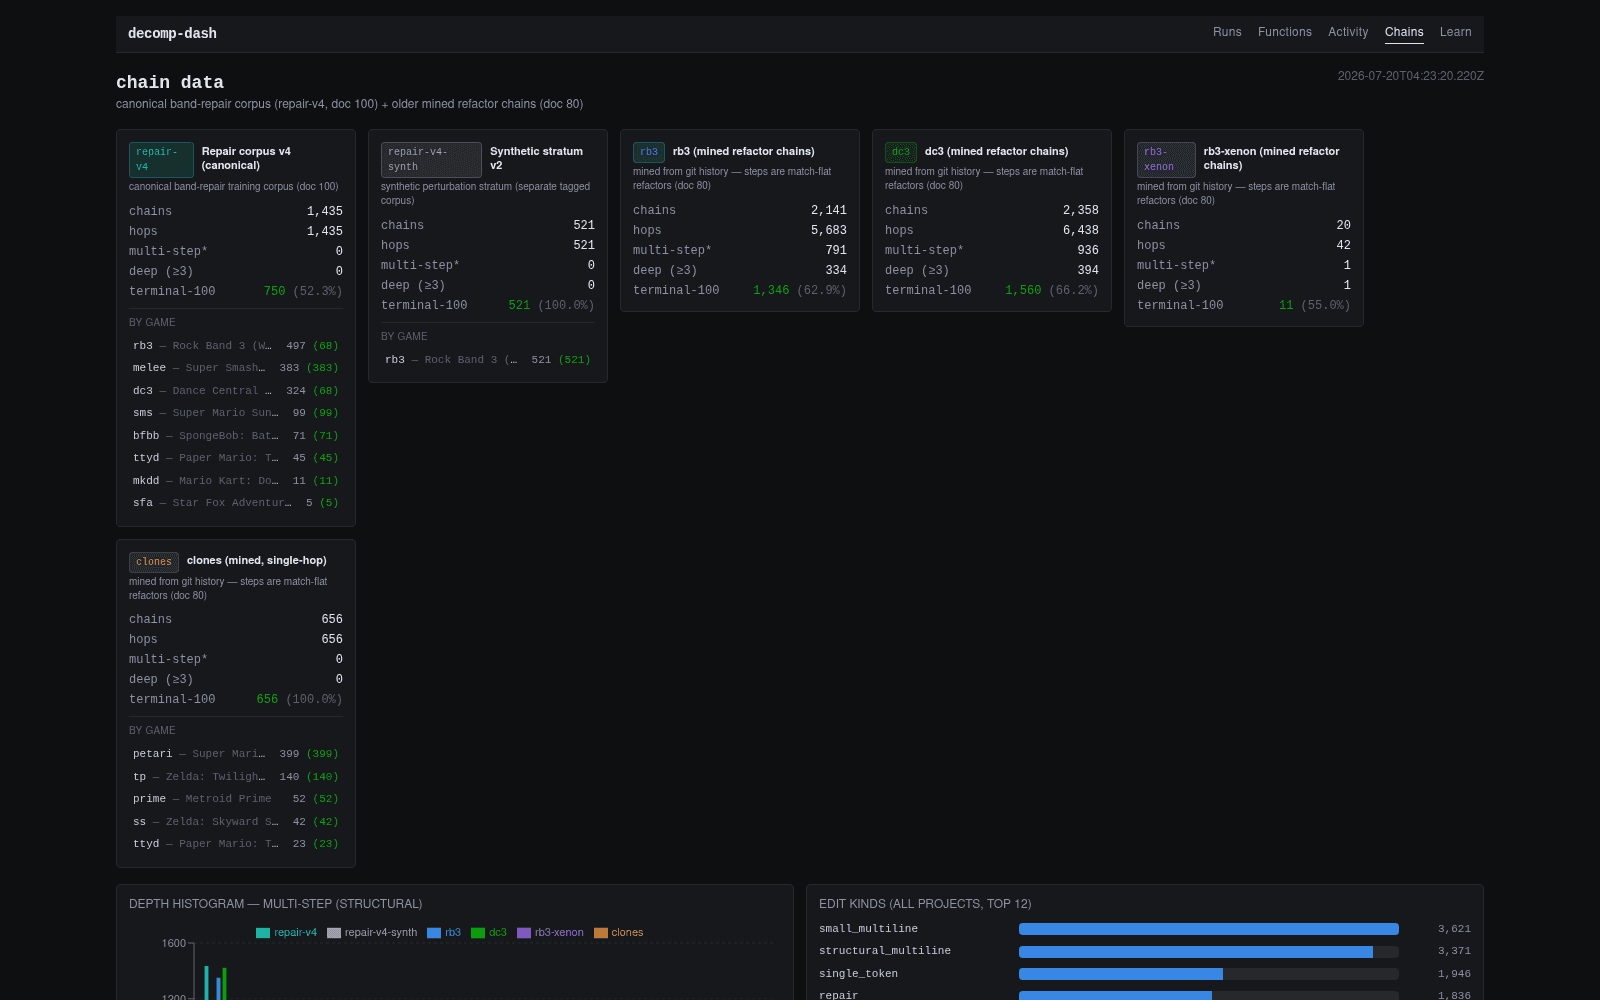
Task: Select ttyd Paper Mario row with 45
Action: pos(236,458)
